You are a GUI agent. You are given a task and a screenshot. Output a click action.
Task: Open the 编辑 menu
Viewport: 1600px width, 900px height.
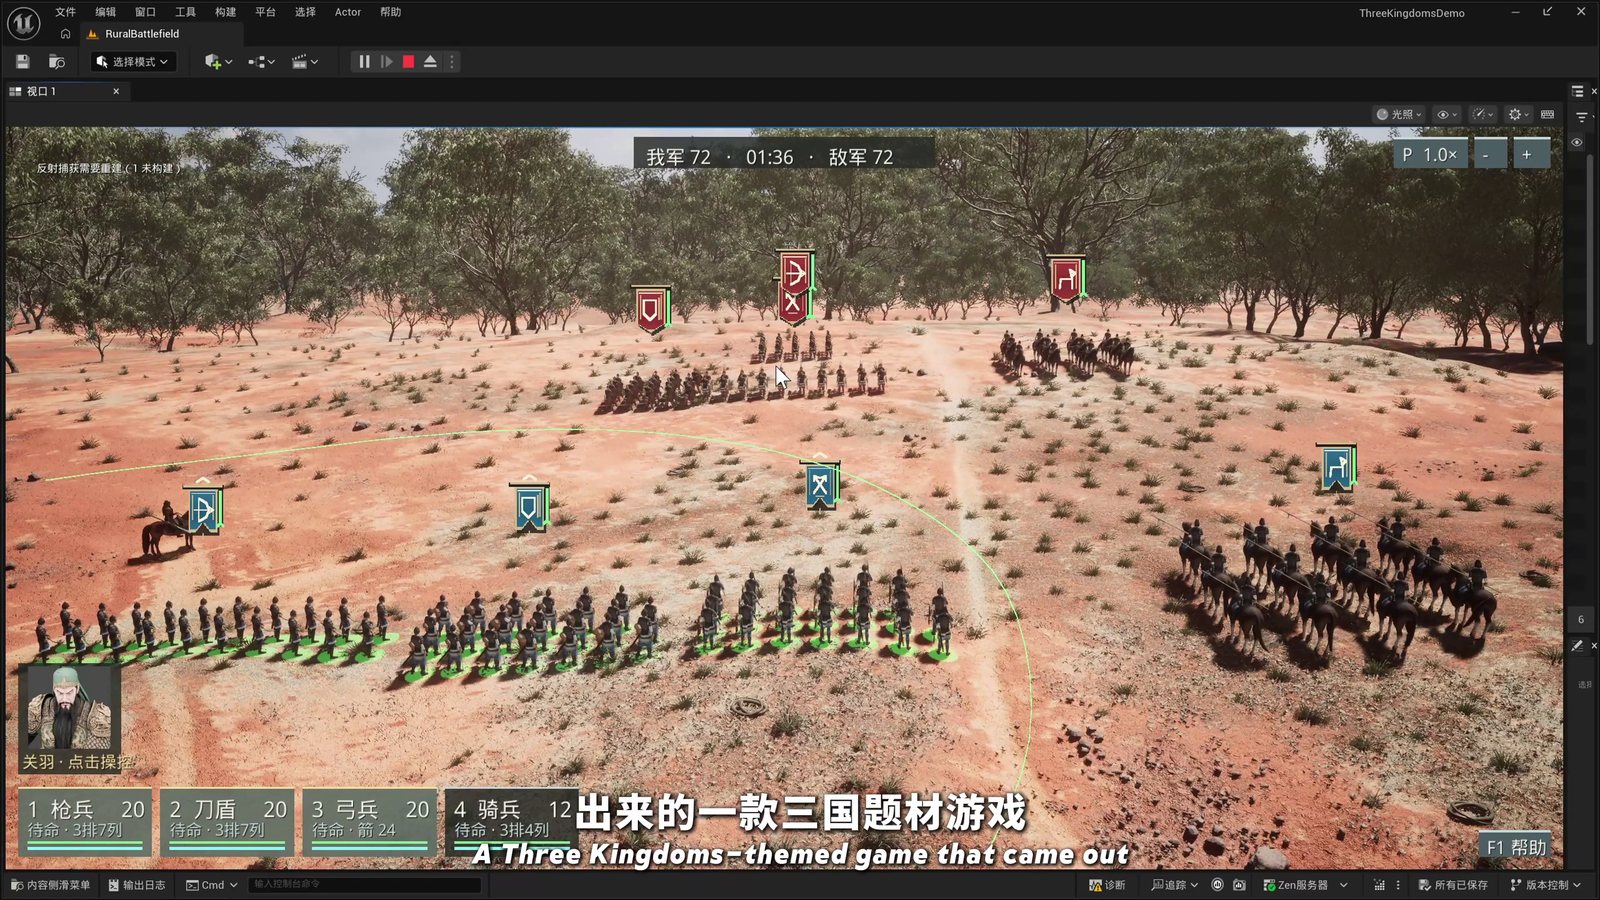coord(106,12)
